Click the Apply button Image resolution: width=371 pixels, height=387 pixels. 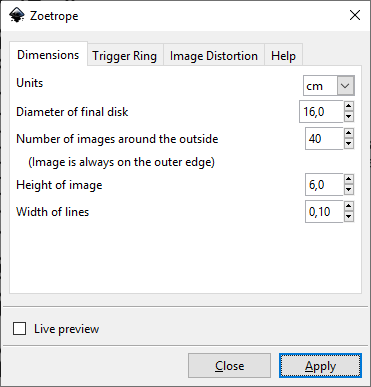320,366
